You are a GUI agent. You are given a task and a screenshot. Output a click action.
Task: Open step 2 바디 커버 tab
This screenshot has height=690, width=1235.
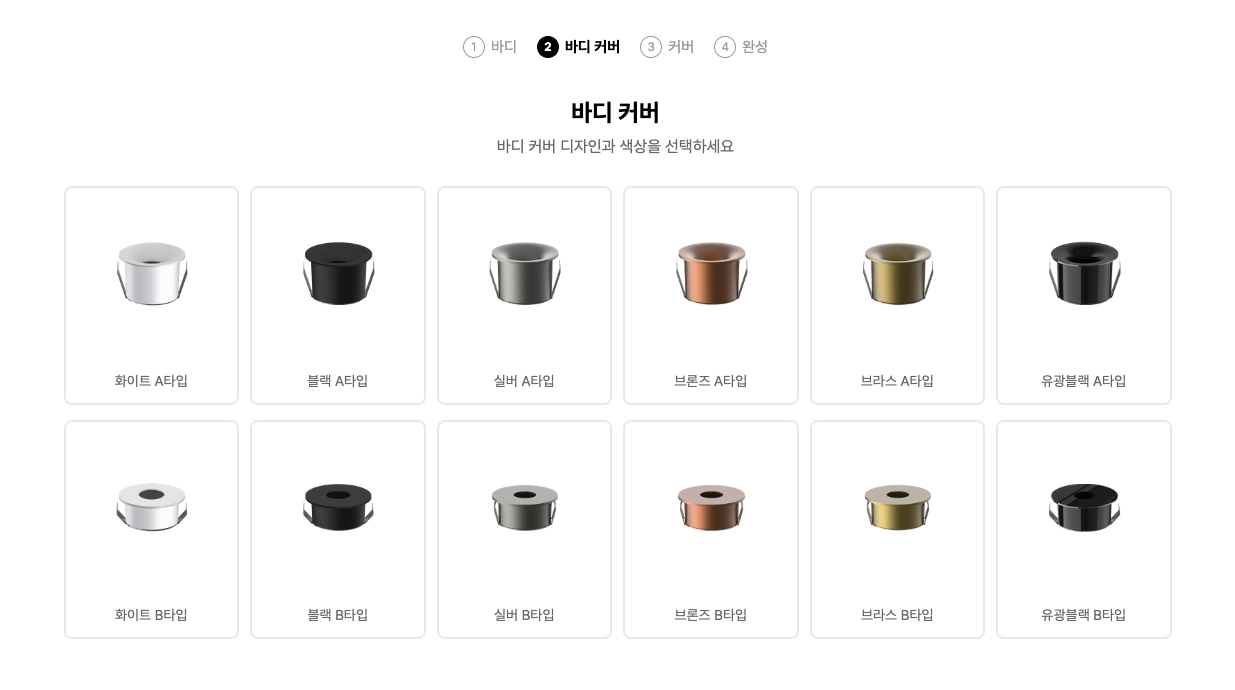tap(579, 47)
